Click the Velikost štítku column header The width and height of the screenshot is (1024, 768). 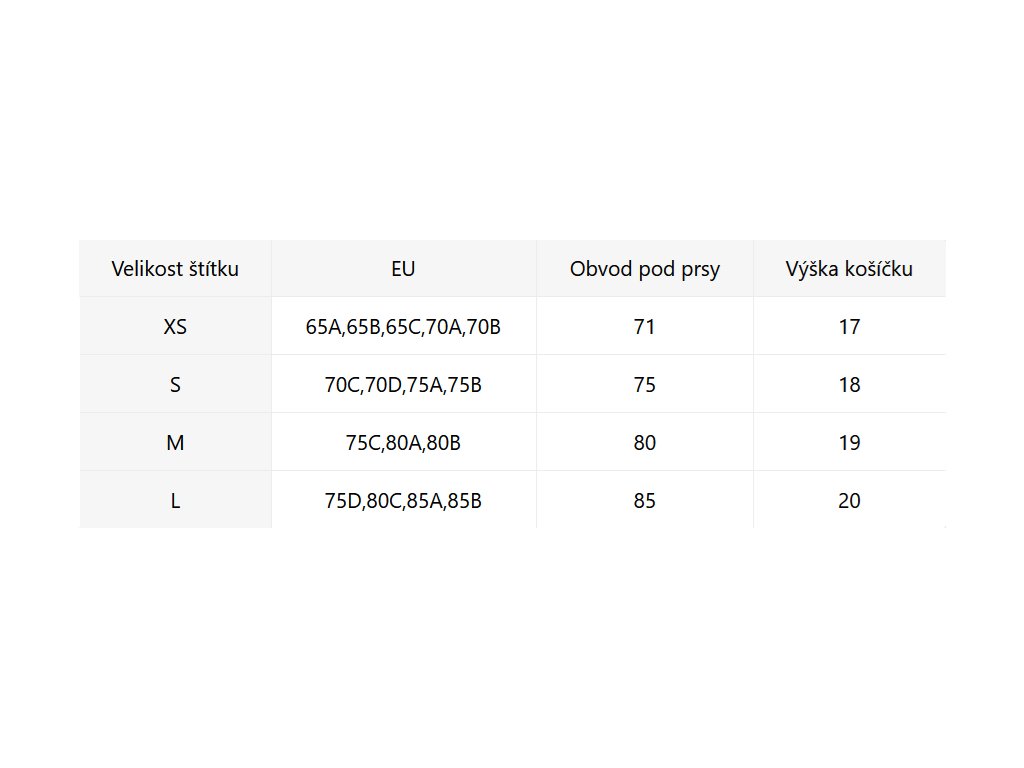click(175, 269)
